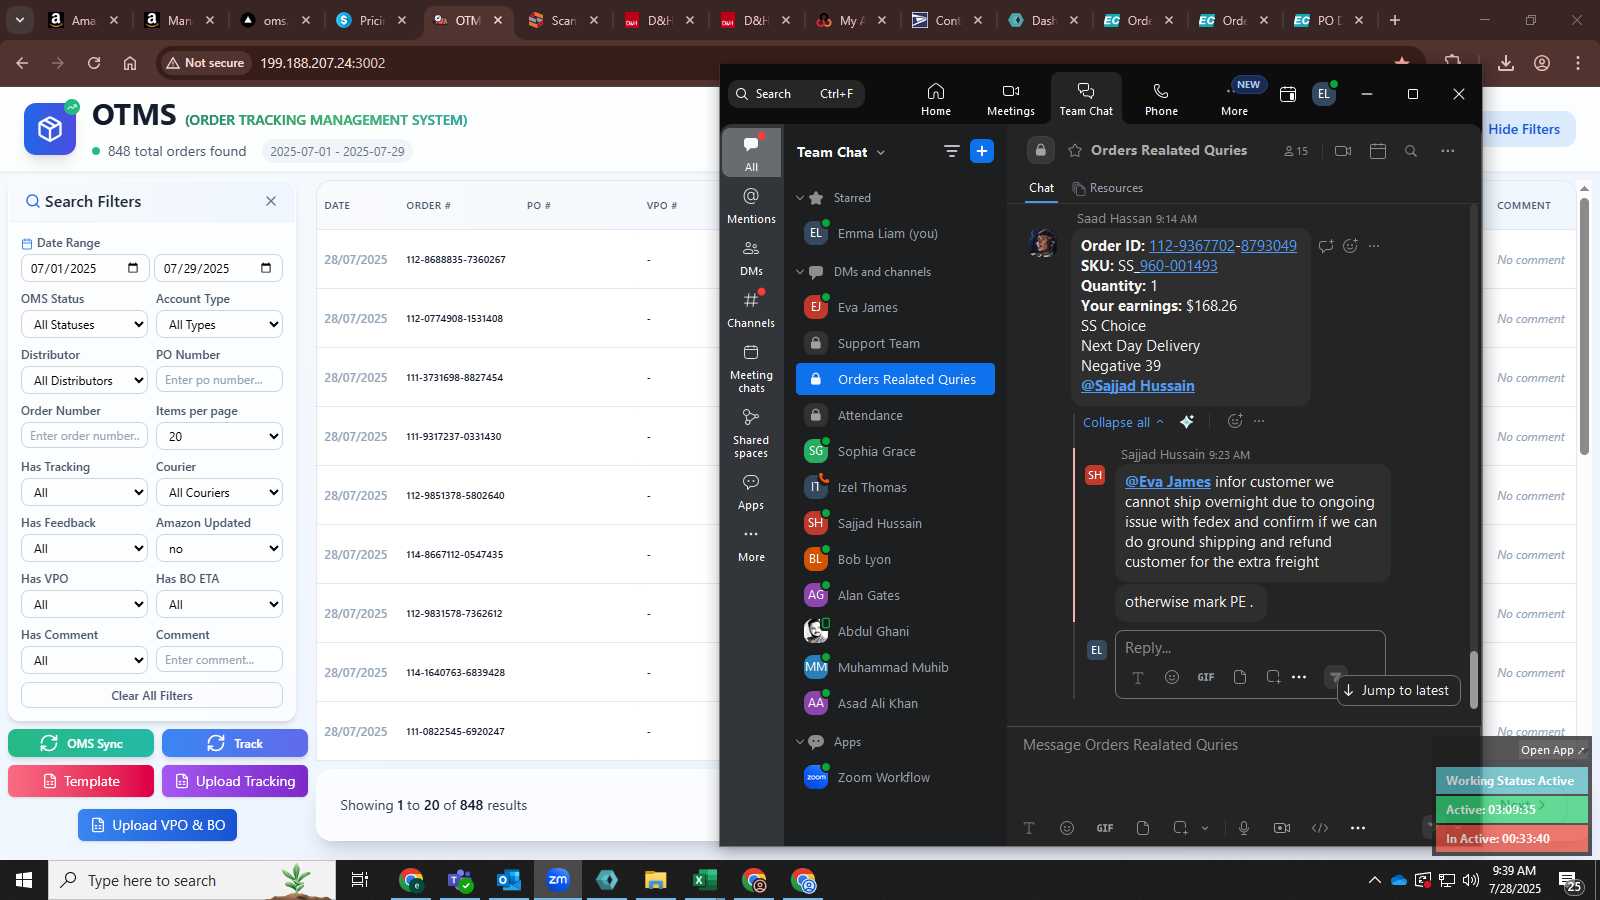Click the Template button
Screen dimensions: 1600x900
(81, 781)
